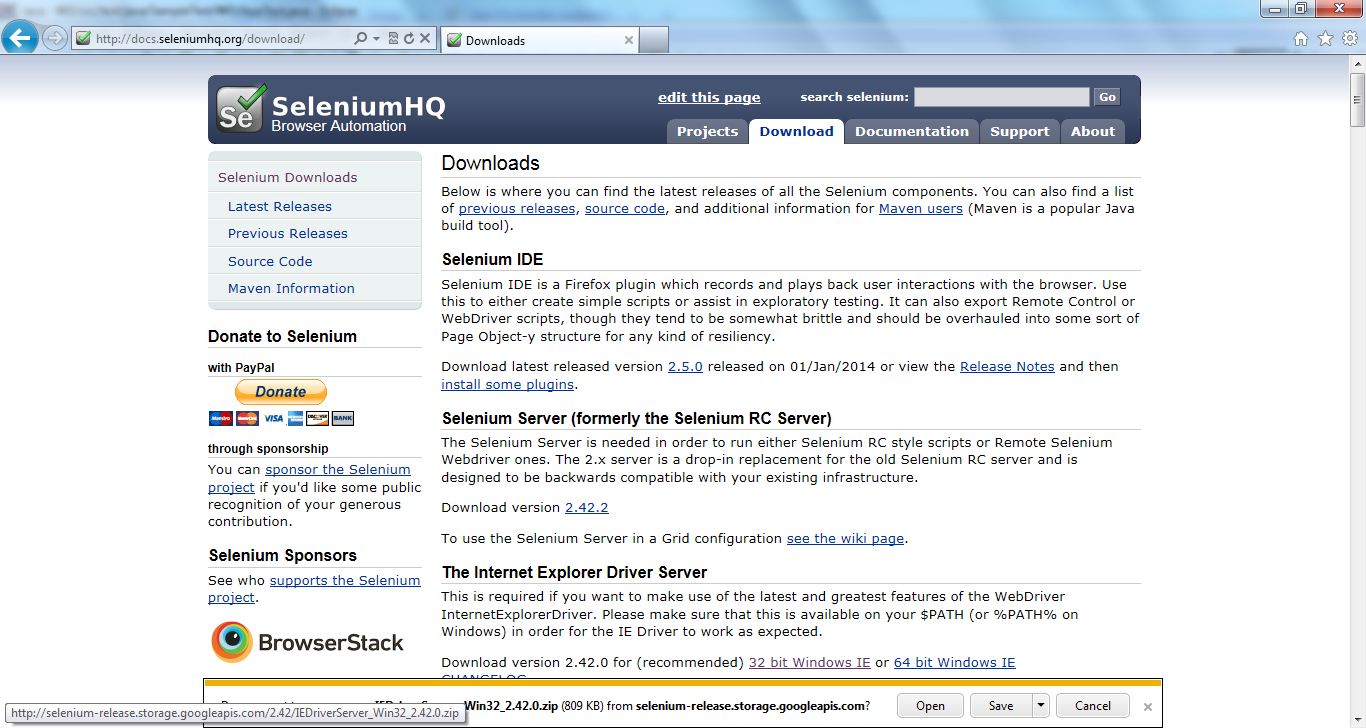This screenshot has width=1366, height=728.
Task: Toggle the Compatibility View icon in the address bar
Action: coord(393,39)
